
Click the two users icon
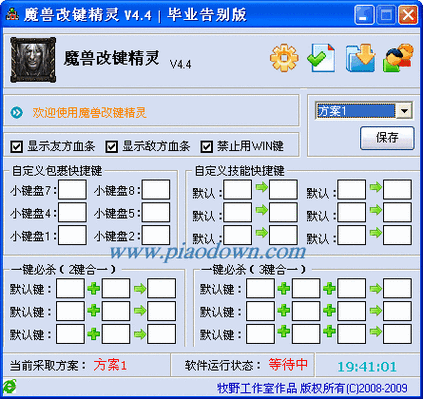(398, 57)
